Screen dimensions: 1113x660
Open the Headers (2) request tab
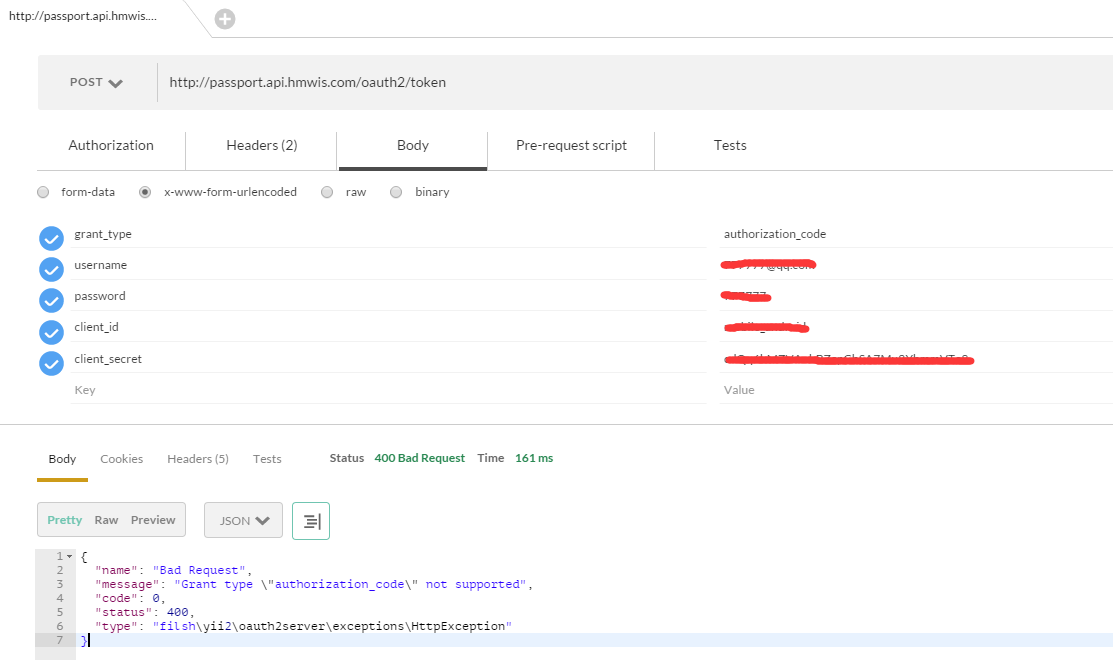(262, 146)
